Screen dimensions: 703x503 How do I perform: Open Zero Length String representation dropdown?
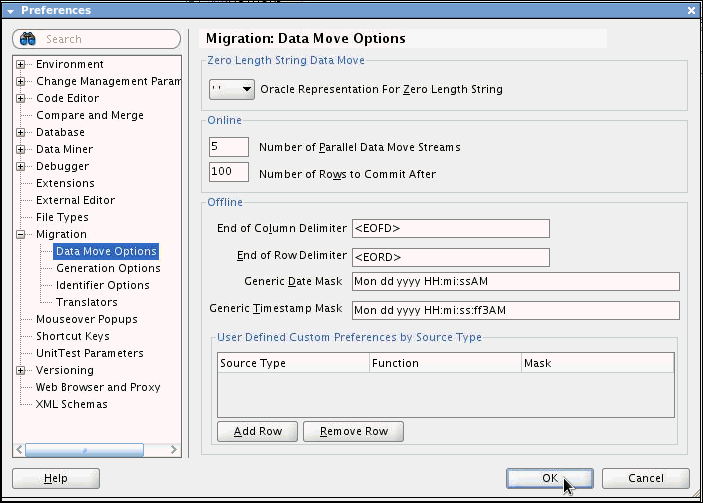click(232, 89)
